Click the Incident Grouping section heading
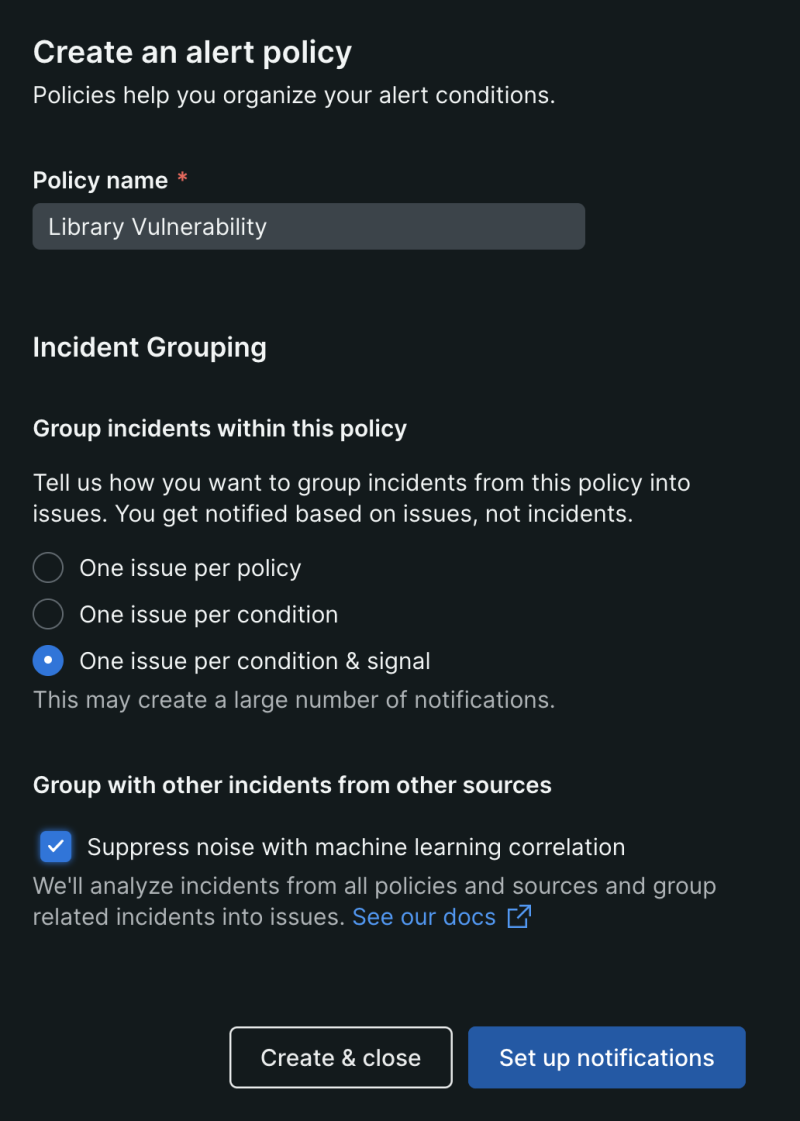Screen dimensions: 800x1121 pyautogui.click(x=150, y=347)
